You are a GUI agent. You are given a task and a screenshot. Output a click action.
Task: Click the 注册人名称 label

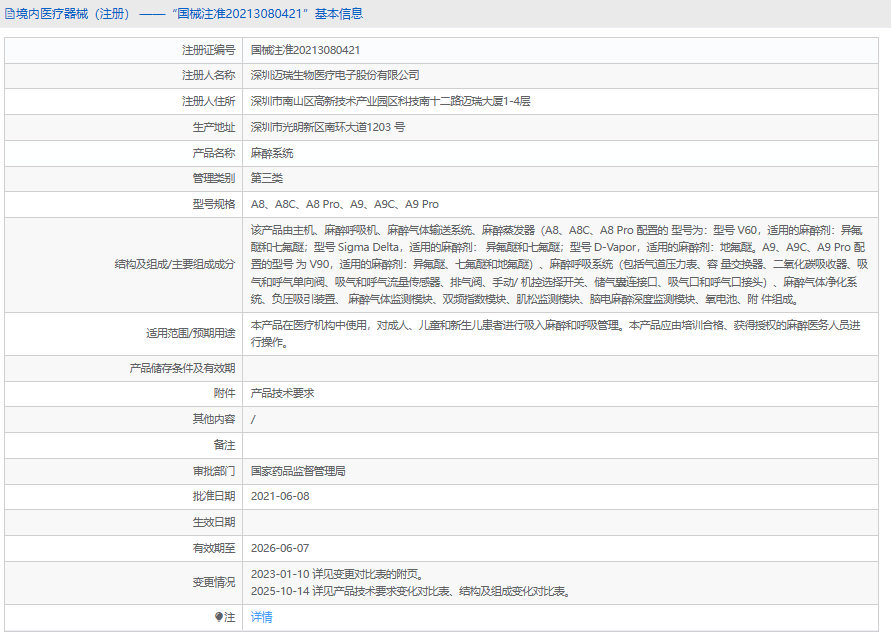208,75
